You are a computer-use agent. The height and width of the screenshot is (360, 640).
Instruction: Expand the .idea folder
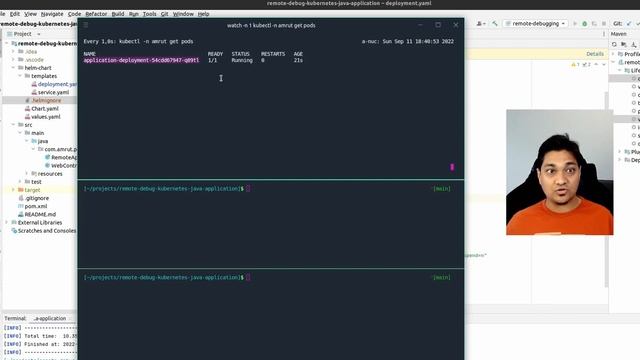[13, 51]
